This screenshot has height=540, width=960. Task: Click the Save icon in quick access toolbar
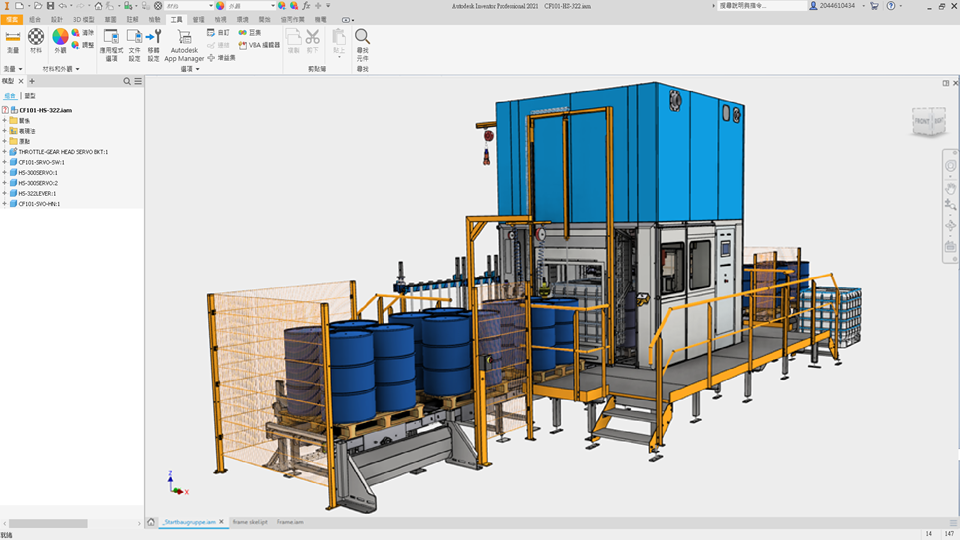tap(48, 6)
